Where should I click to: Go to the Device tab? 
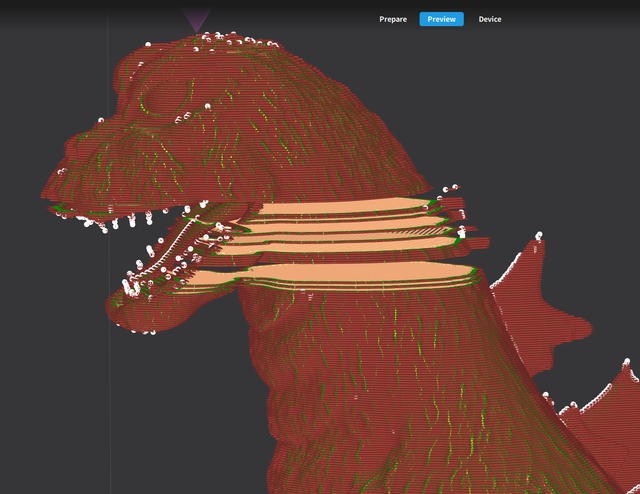(x=490, y=19)
